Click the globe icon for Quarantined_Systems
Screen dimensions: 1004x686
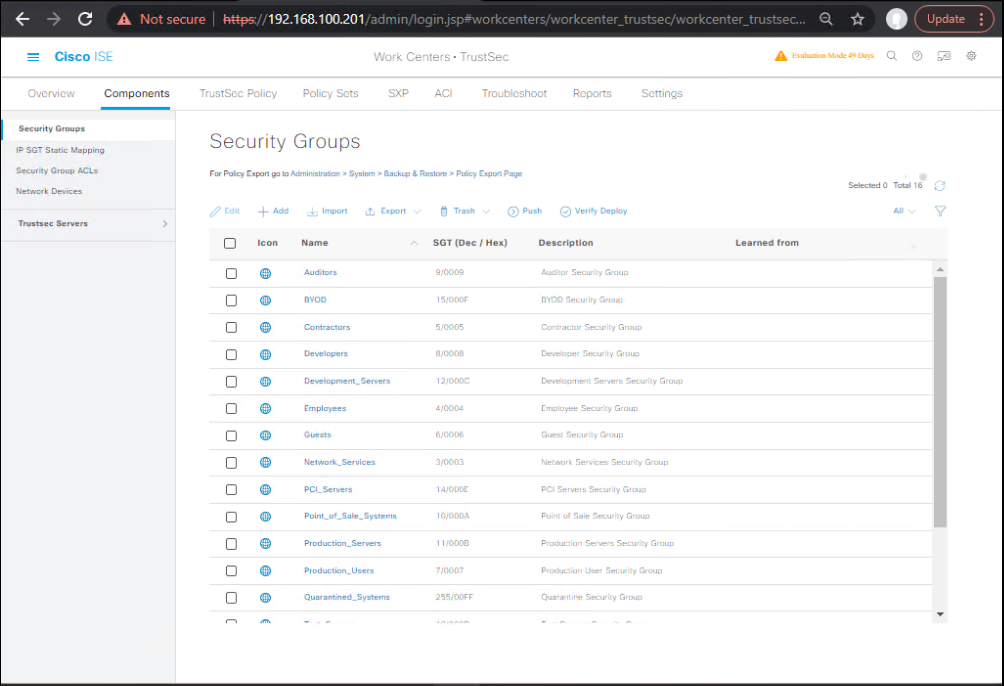tap(265, 598)
